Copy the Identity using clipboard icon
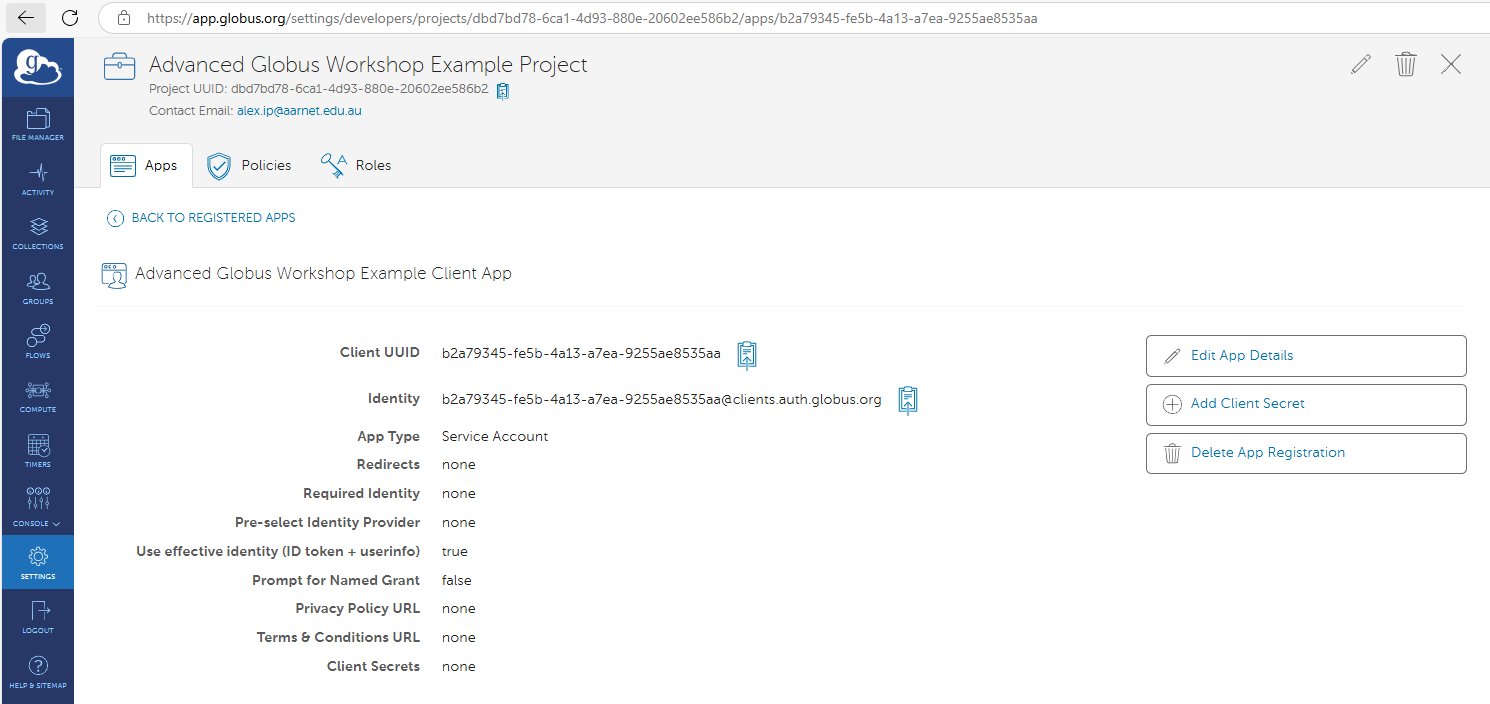Viewport: 1490px width, 704px height. tap(907, 400)
